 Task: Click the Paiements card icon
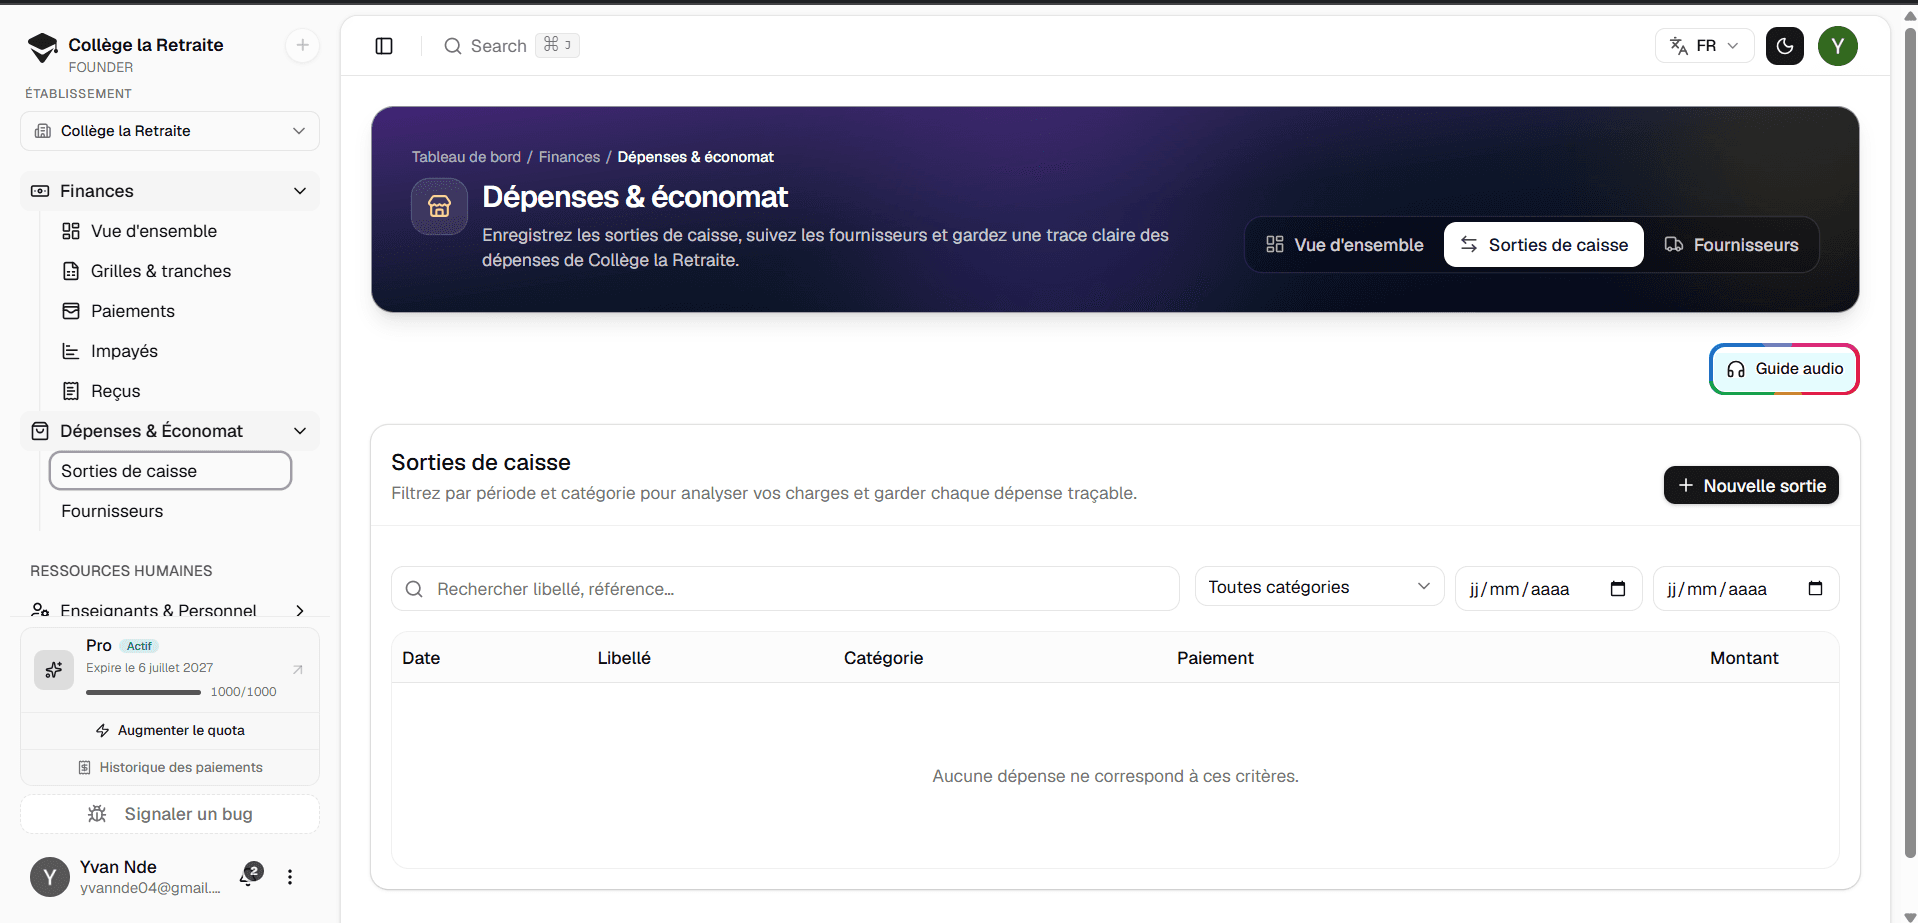pyautogui.click(x=71, y=311)
